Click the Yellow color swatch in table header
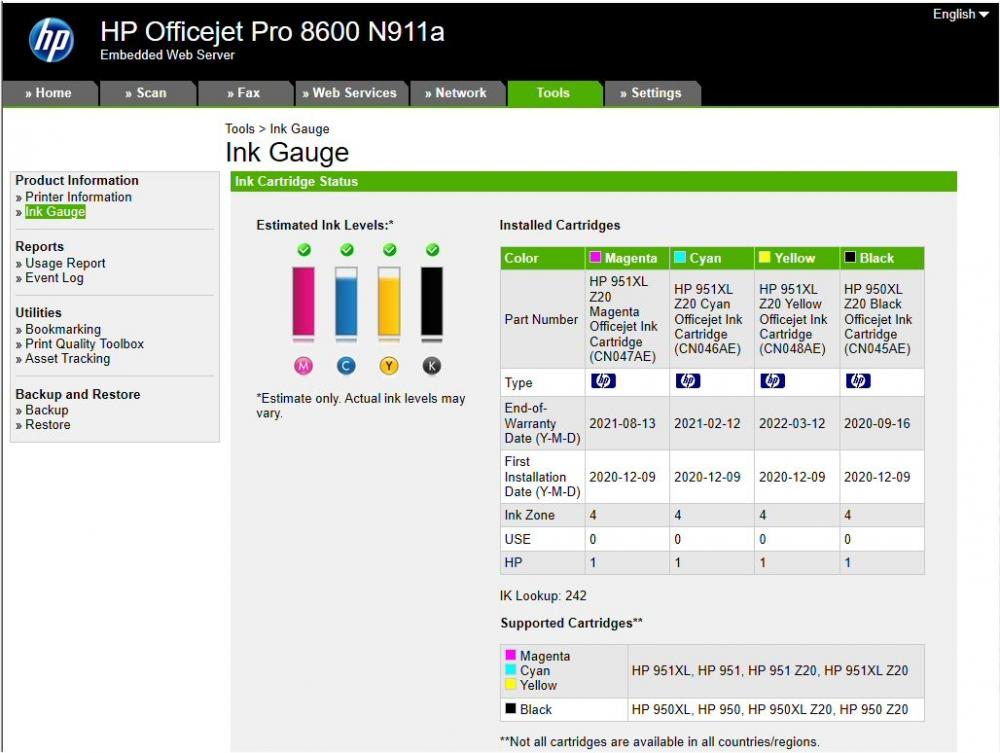The image size is (1000, 753). (x=764, y=257)
